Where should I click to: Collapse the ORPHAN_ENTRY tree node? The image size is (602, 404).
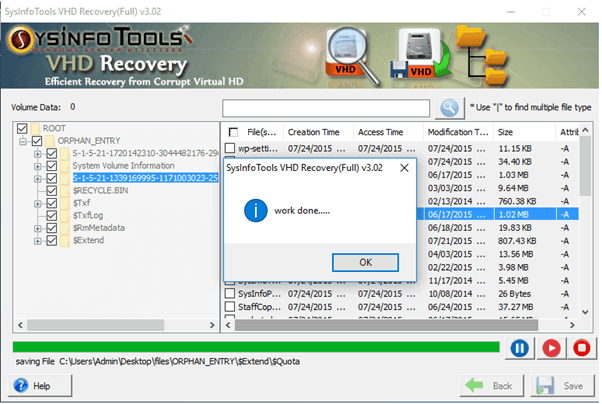tap(23, 141)
